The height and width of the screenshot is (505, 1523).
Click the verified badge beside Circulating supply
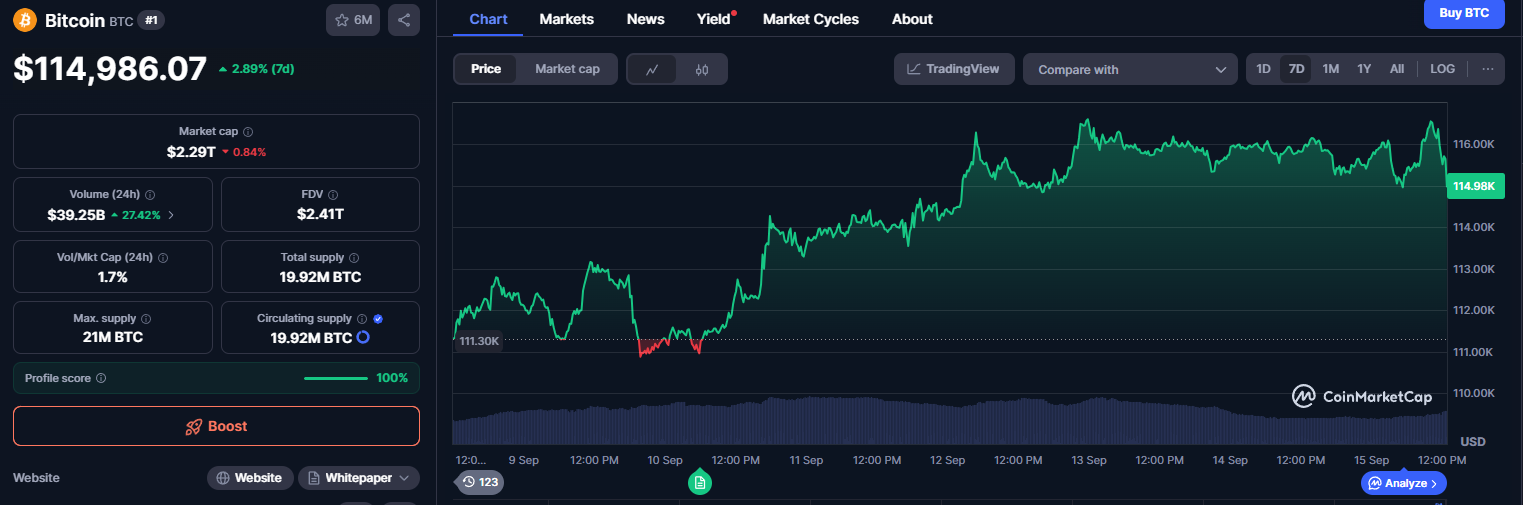[x=378, y=319]
